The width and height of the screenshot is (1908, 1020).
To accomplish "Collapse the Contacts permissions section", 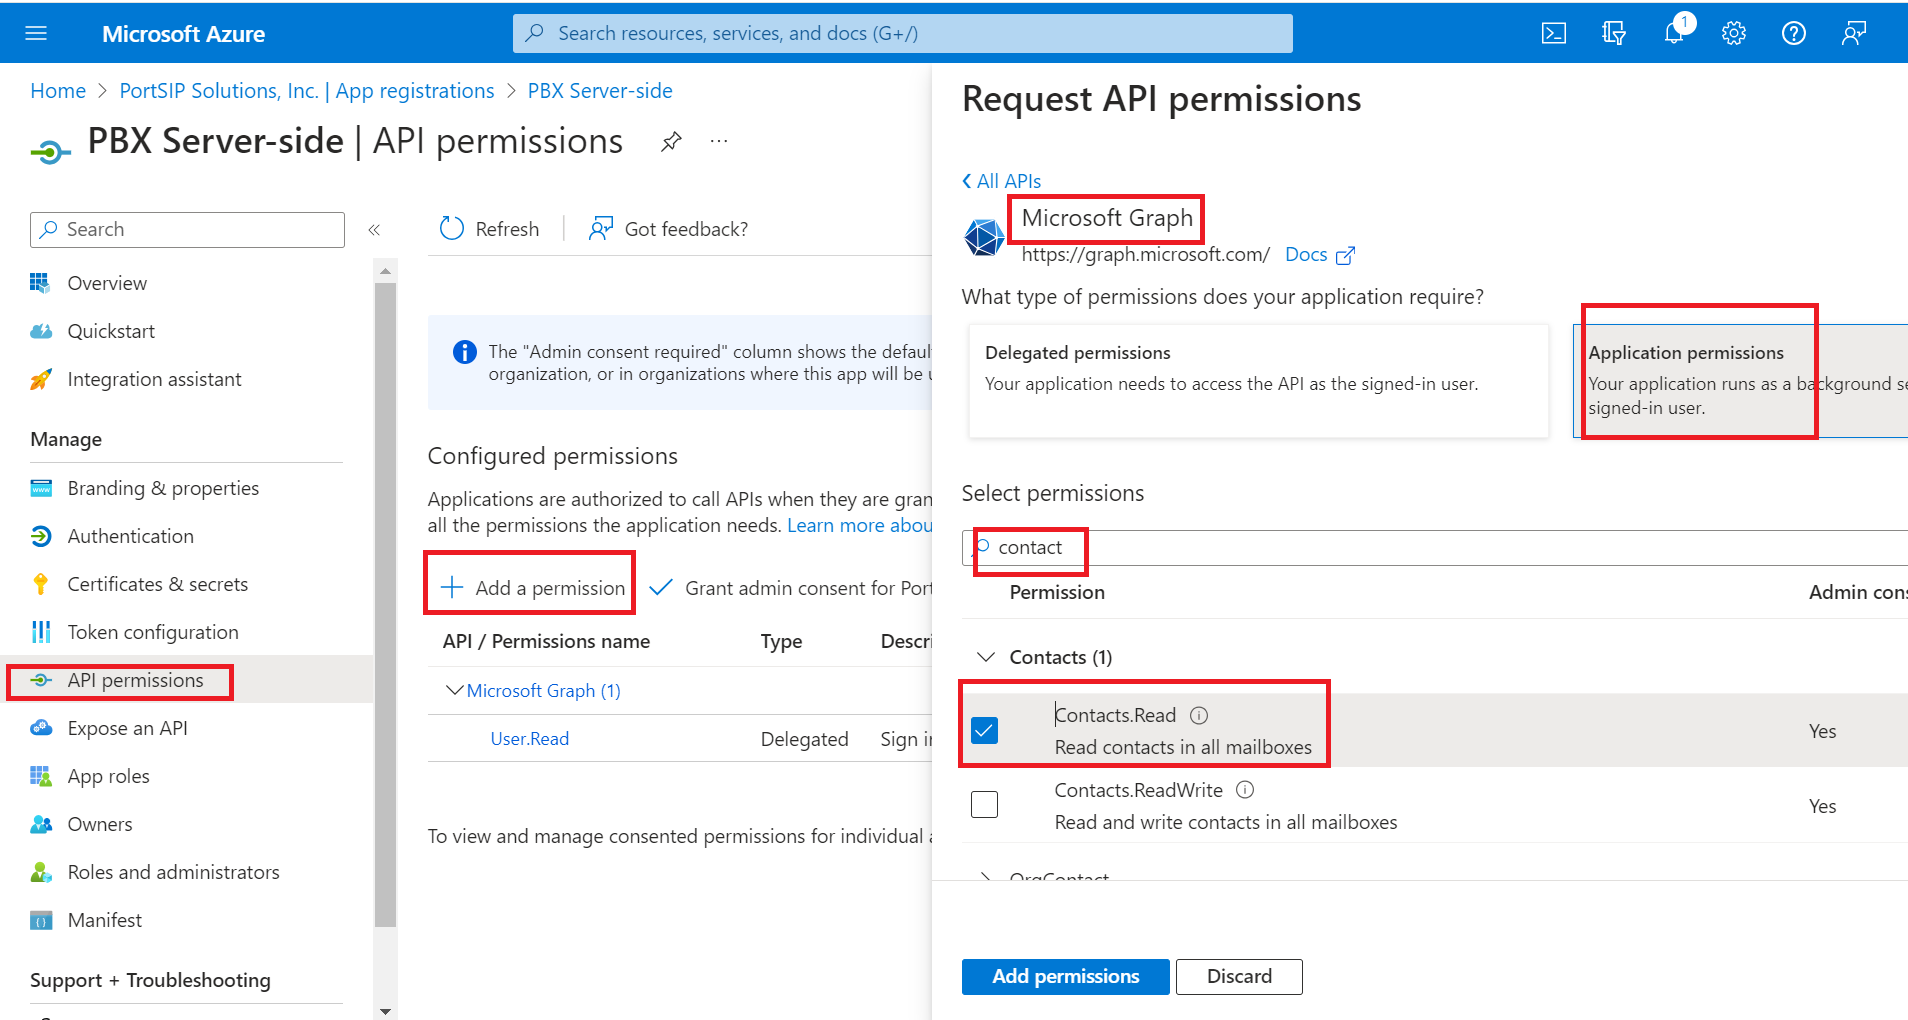I will point(986,657).
